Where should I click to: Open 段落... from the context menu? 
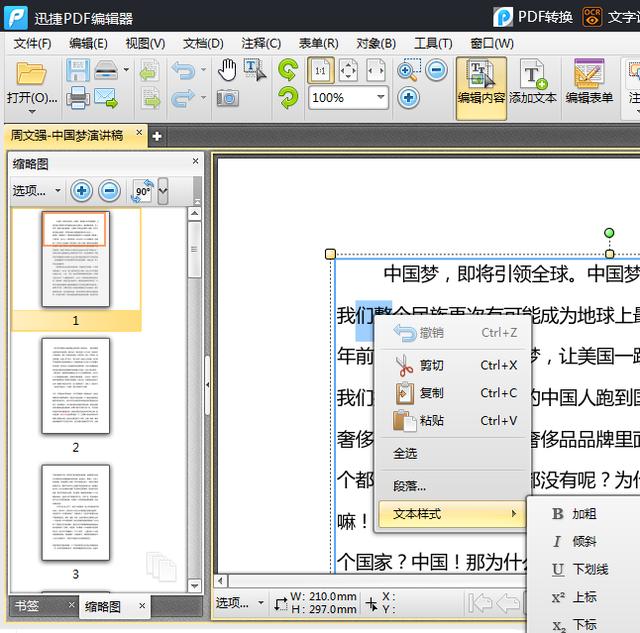[x=453, y=486]
